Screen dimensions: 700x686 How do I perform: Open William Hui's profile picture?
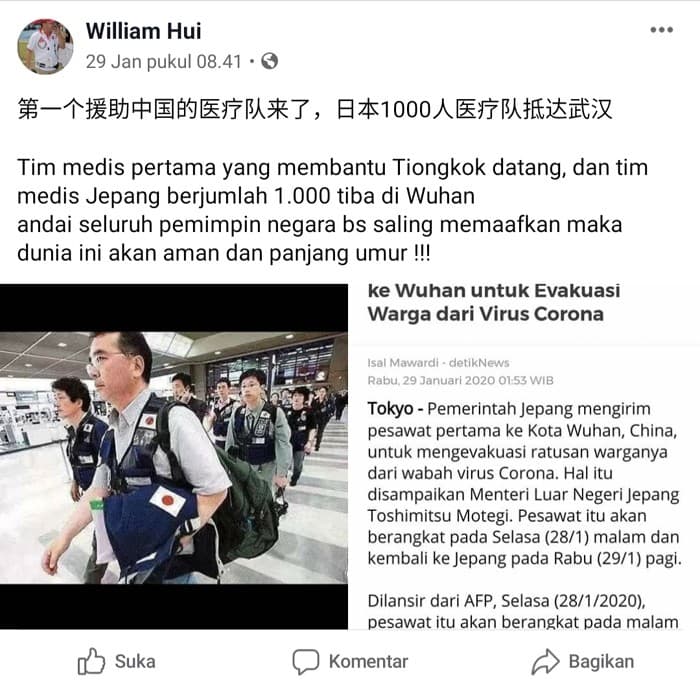(45, 46)
